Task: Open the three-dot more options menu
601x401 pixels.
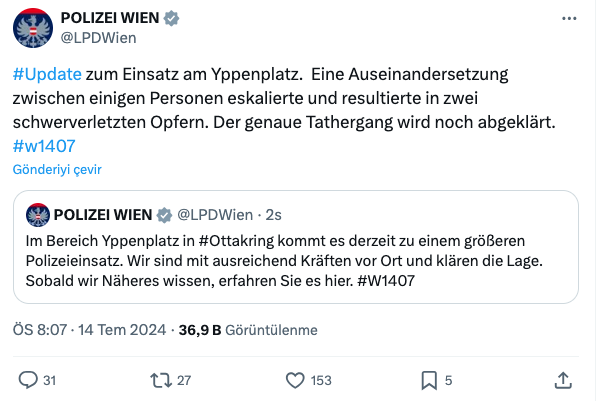Action: (569, 18)
